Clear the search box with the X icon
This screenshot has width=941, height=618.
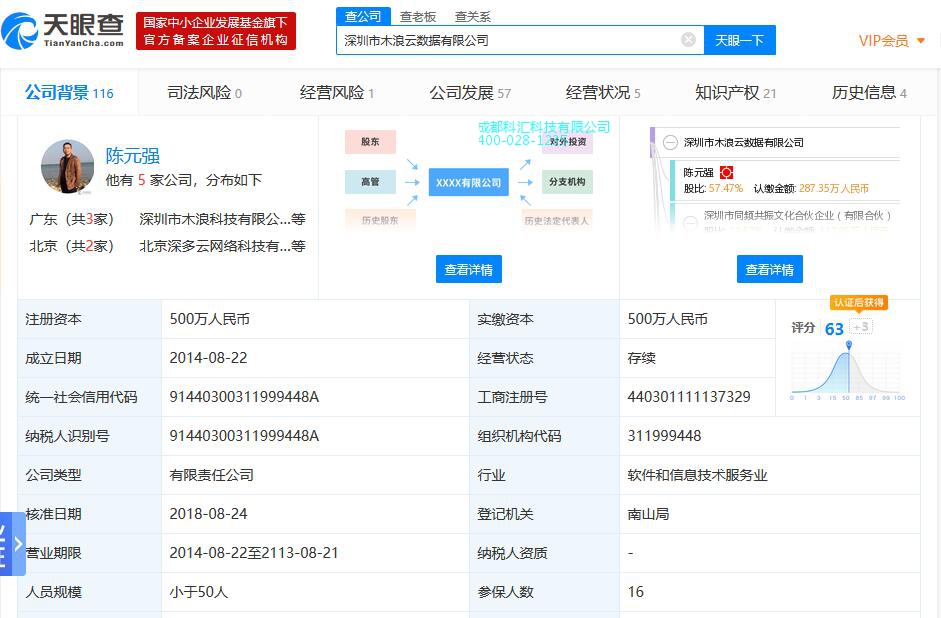[x=688, y=40]
